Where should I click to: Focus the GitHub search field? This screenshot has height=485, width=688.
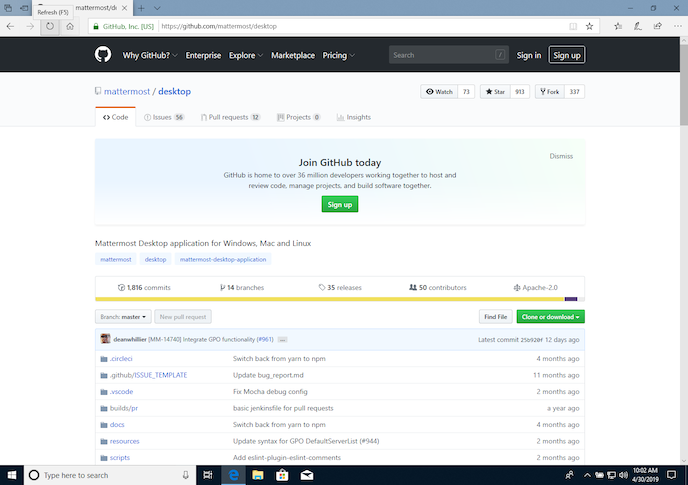446,55
